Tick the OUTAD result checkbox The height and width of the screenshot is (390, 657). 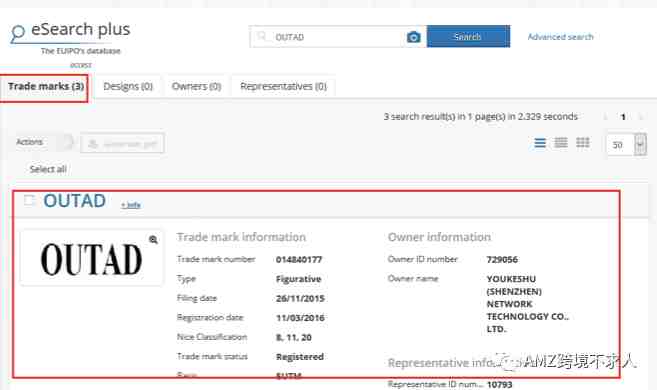click(x=29, y=200)
